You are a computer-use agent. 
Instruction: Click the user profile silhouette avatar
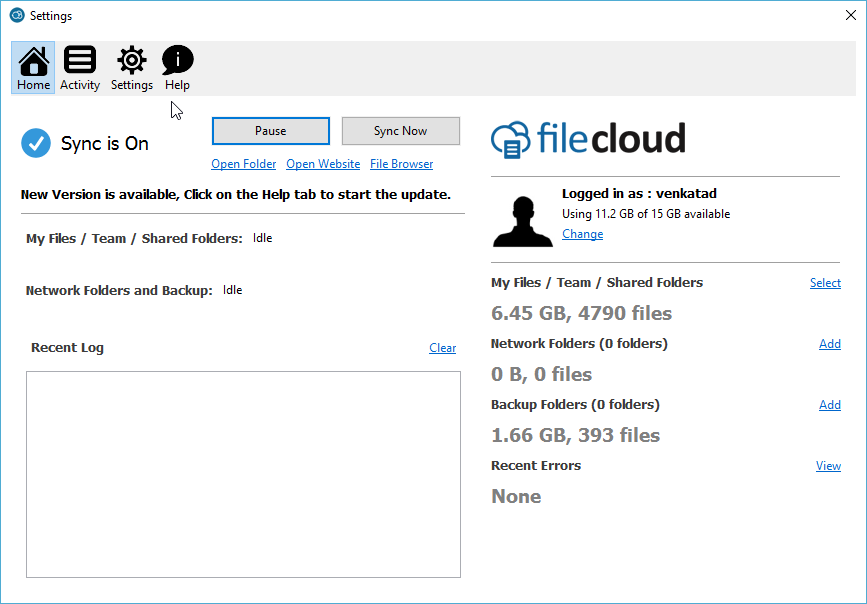click(523, 220)
